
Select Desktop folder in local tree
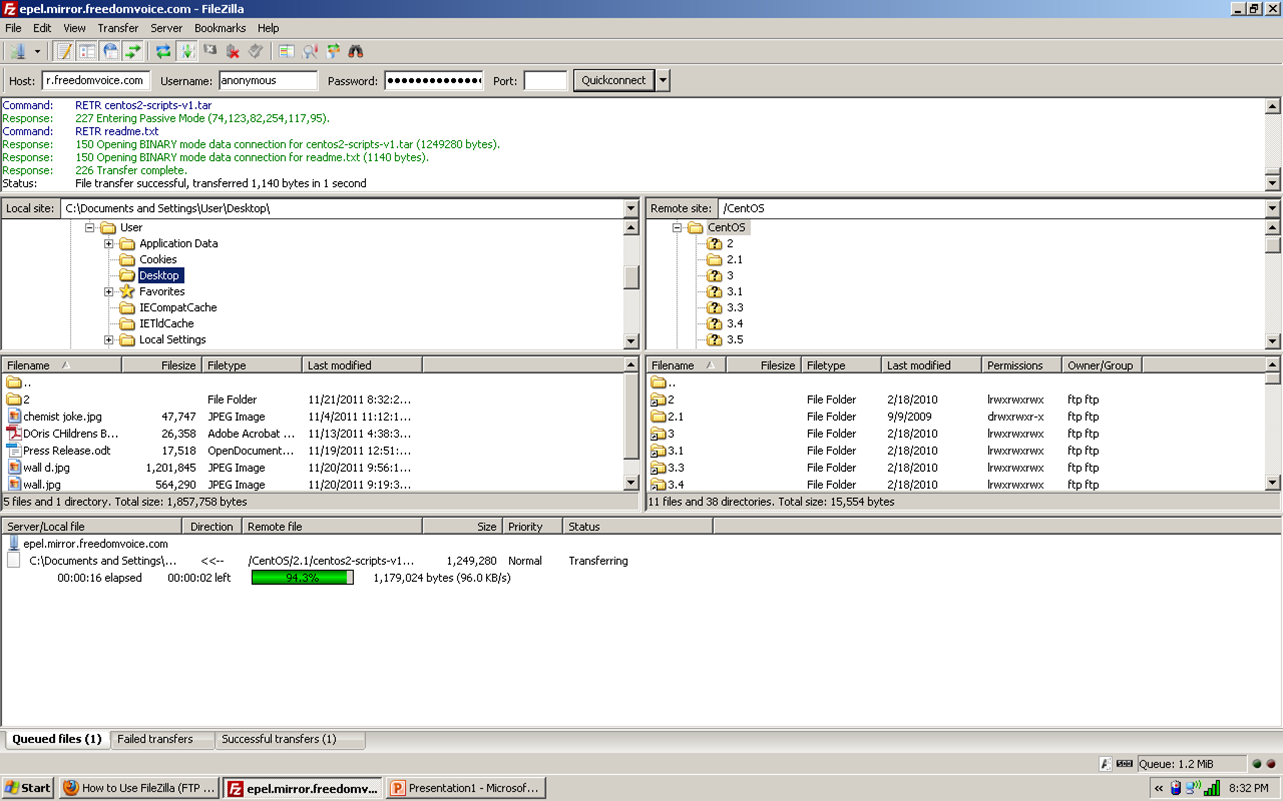(160, 275)
